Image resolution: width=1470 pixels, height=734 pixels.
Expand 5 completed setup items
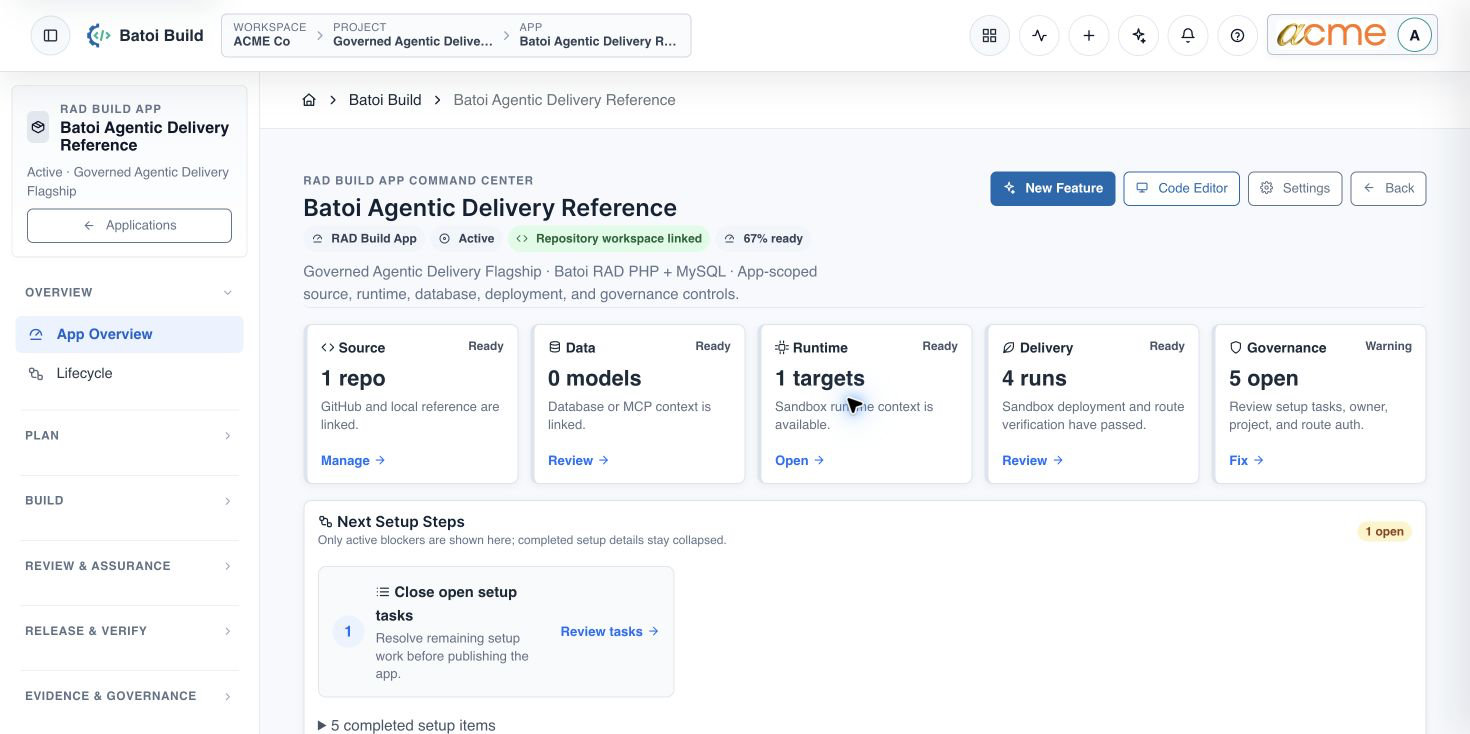(406, 725)
